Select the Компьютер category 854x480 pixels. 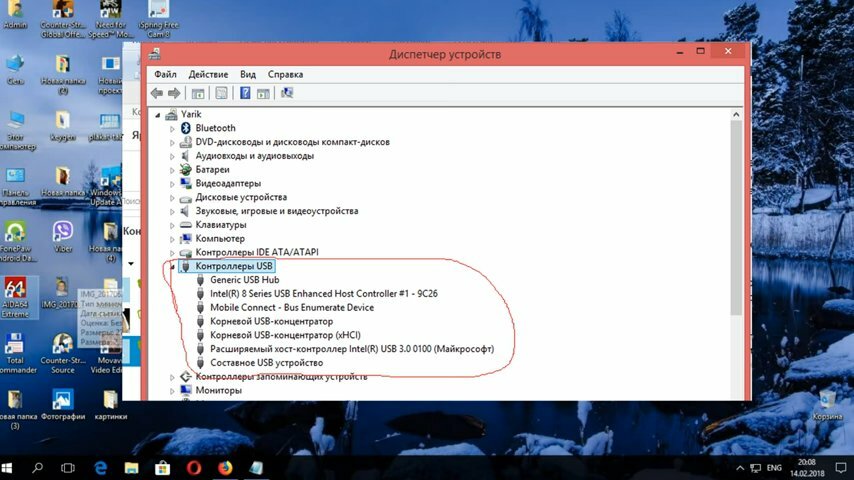[220, 239]
